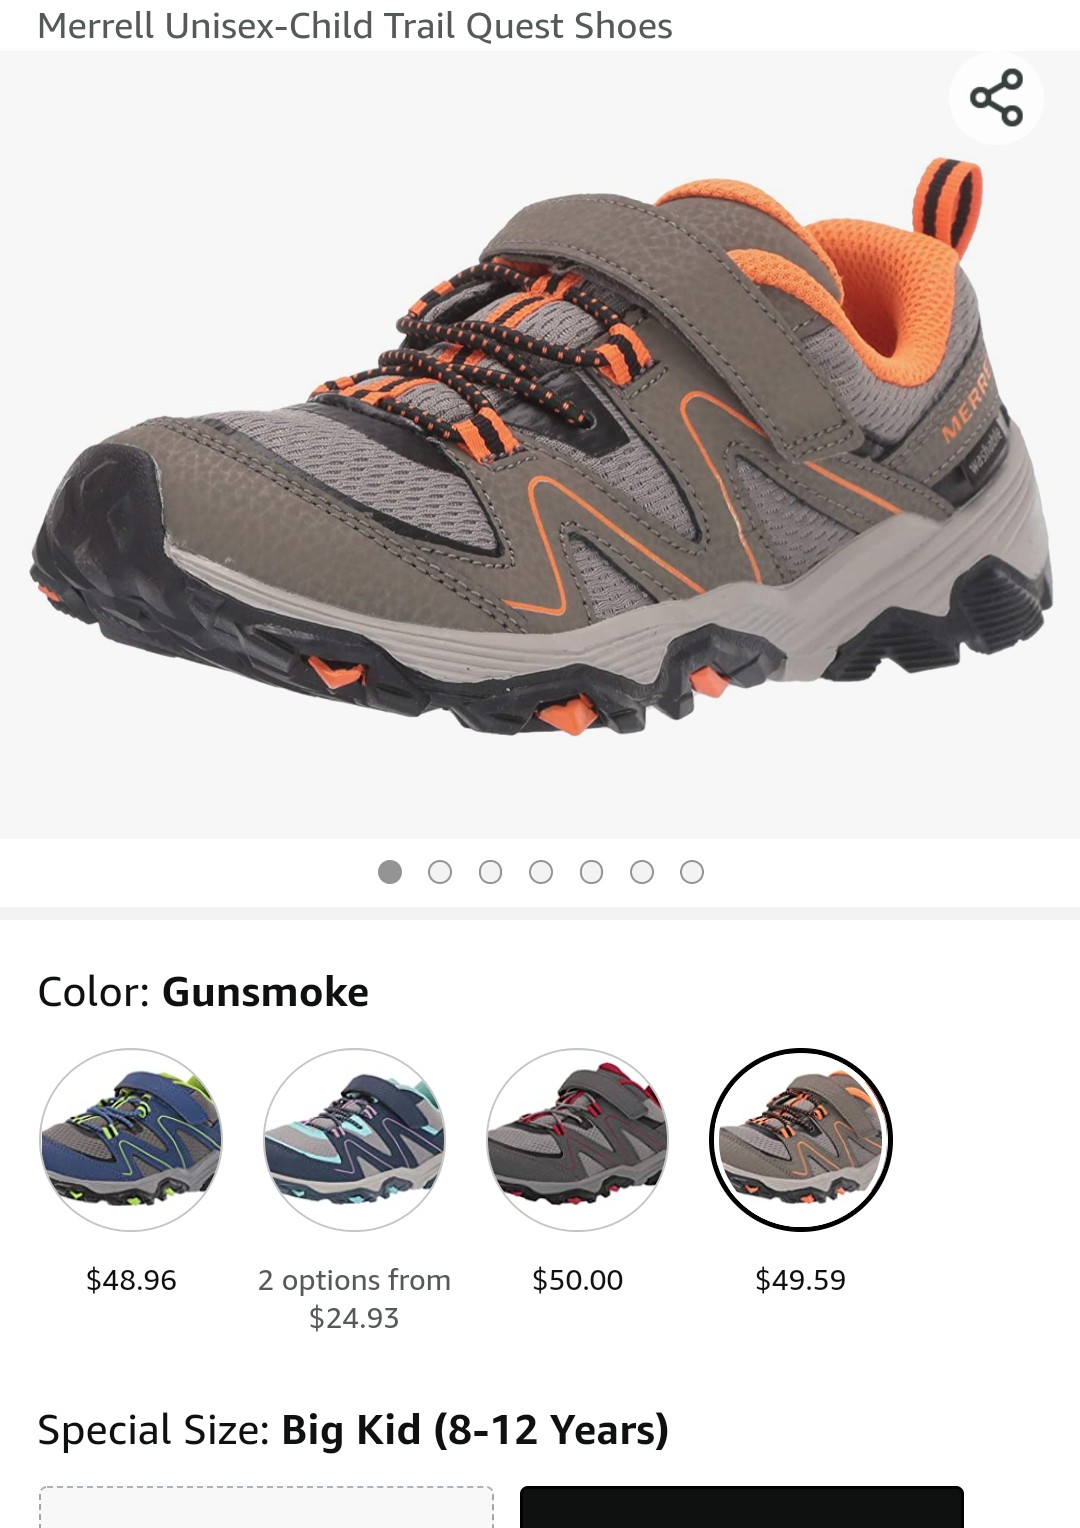
Task: Go to second image carousel dot
Action: (x=440, y=872)
